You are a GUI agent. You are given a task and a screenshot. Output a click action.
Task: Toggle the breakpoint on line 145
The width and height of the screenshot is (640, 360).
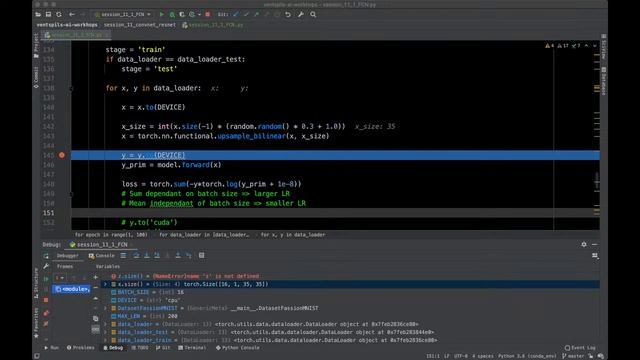[x=62, y=155]
